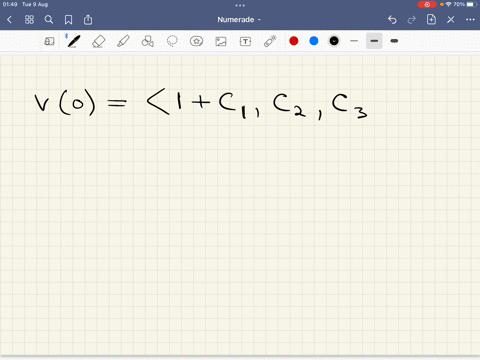Screen dimensions: 480x360
Task: Choose the black pen color
Action: pyautogui.click(x=334, y=41)
